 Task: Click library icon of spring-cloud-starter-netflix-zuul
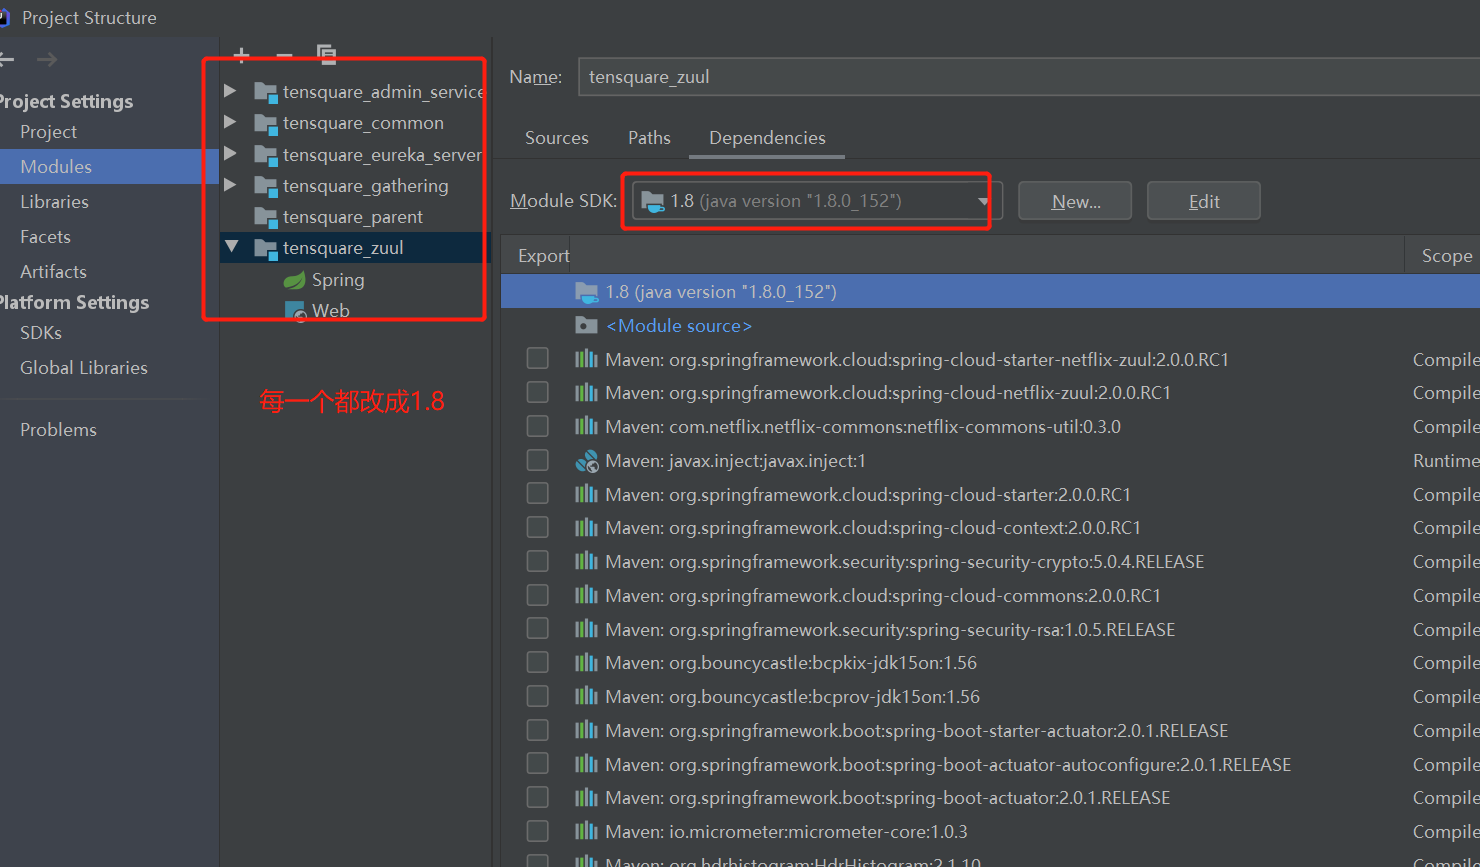coord(587,360)
